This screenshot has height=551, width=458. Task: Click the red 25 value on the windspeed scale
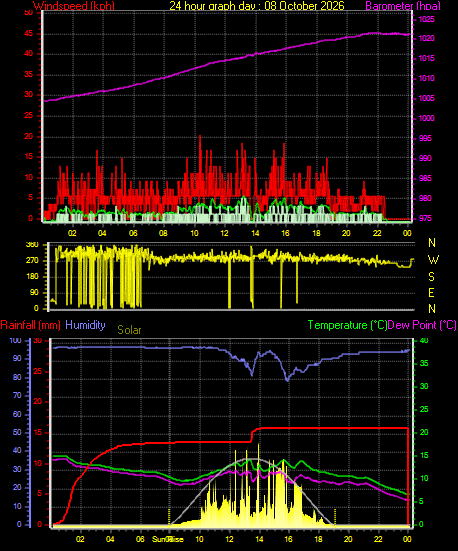coord(28,116)
